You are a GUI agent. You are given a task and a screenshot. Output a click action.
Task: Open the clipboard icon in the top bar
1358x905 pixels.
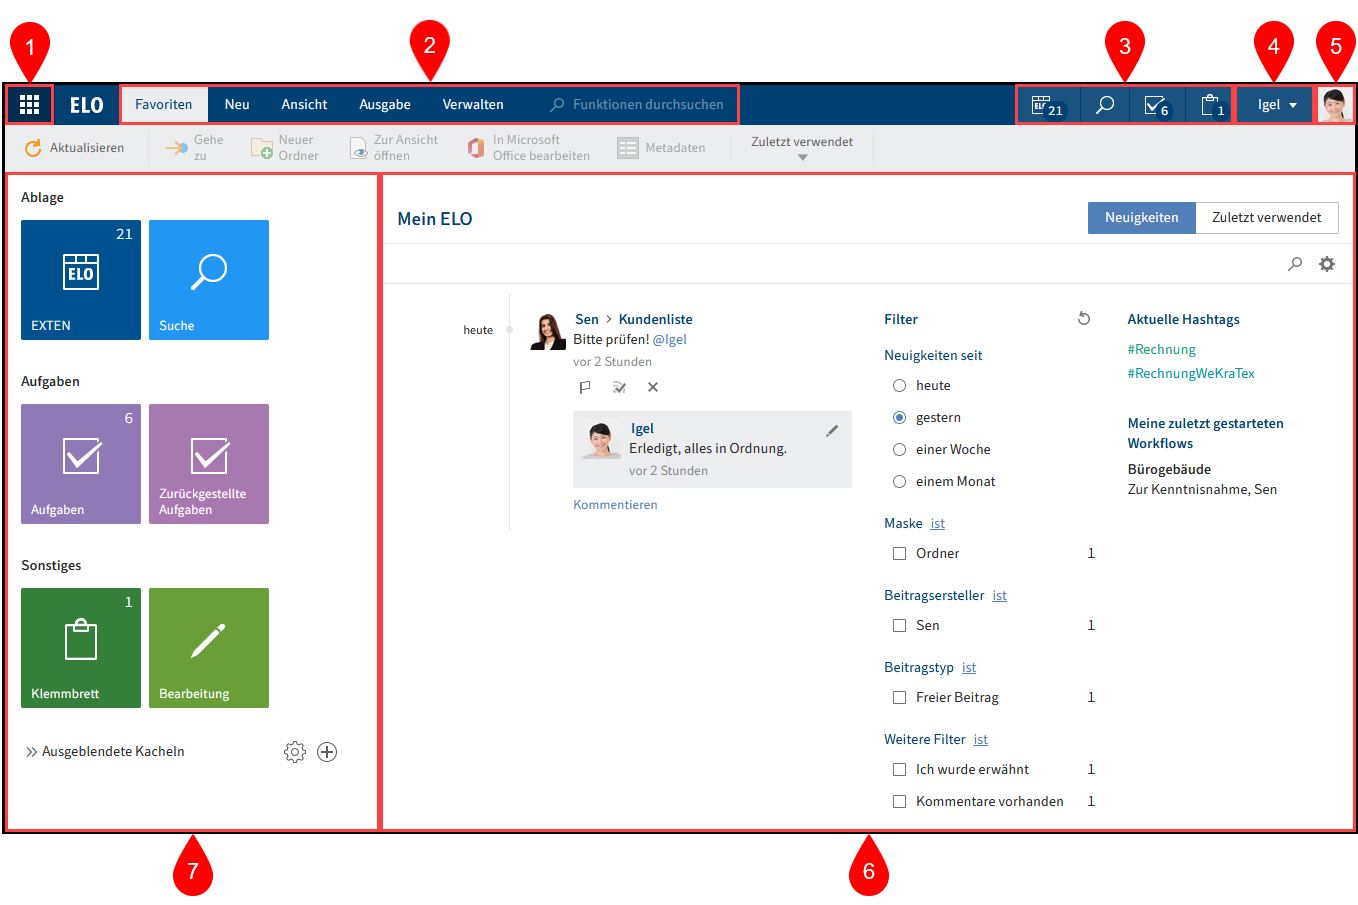(x=1210, y=105)
